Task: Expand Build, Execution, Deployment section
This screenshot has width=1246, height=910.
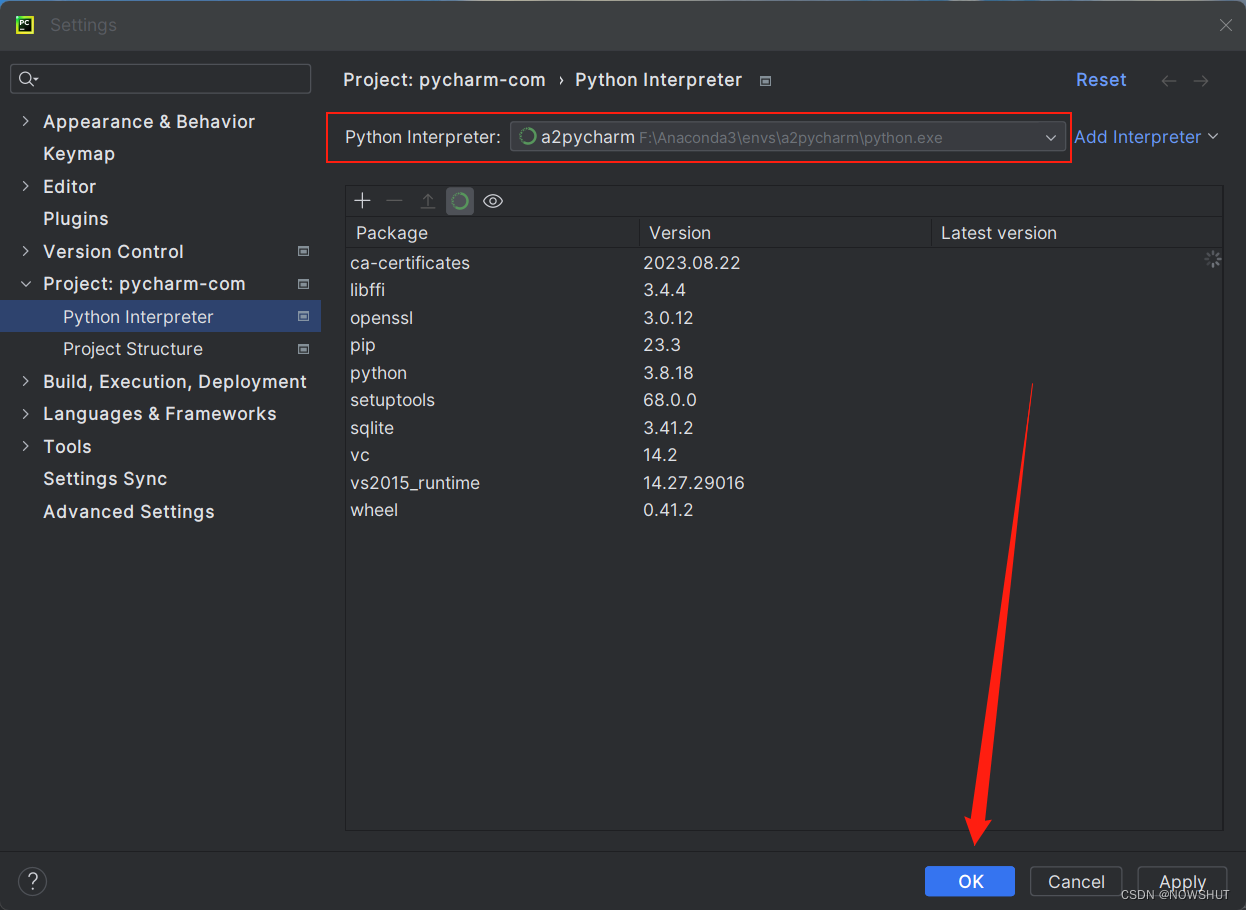Action: coord(26,381)
